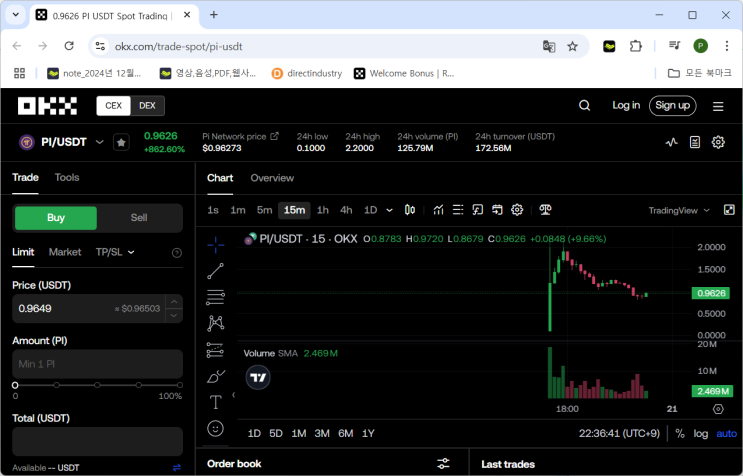Screen dimensions: 743x476
Task: Switch to DEX mode
Action: coord(147,106)
